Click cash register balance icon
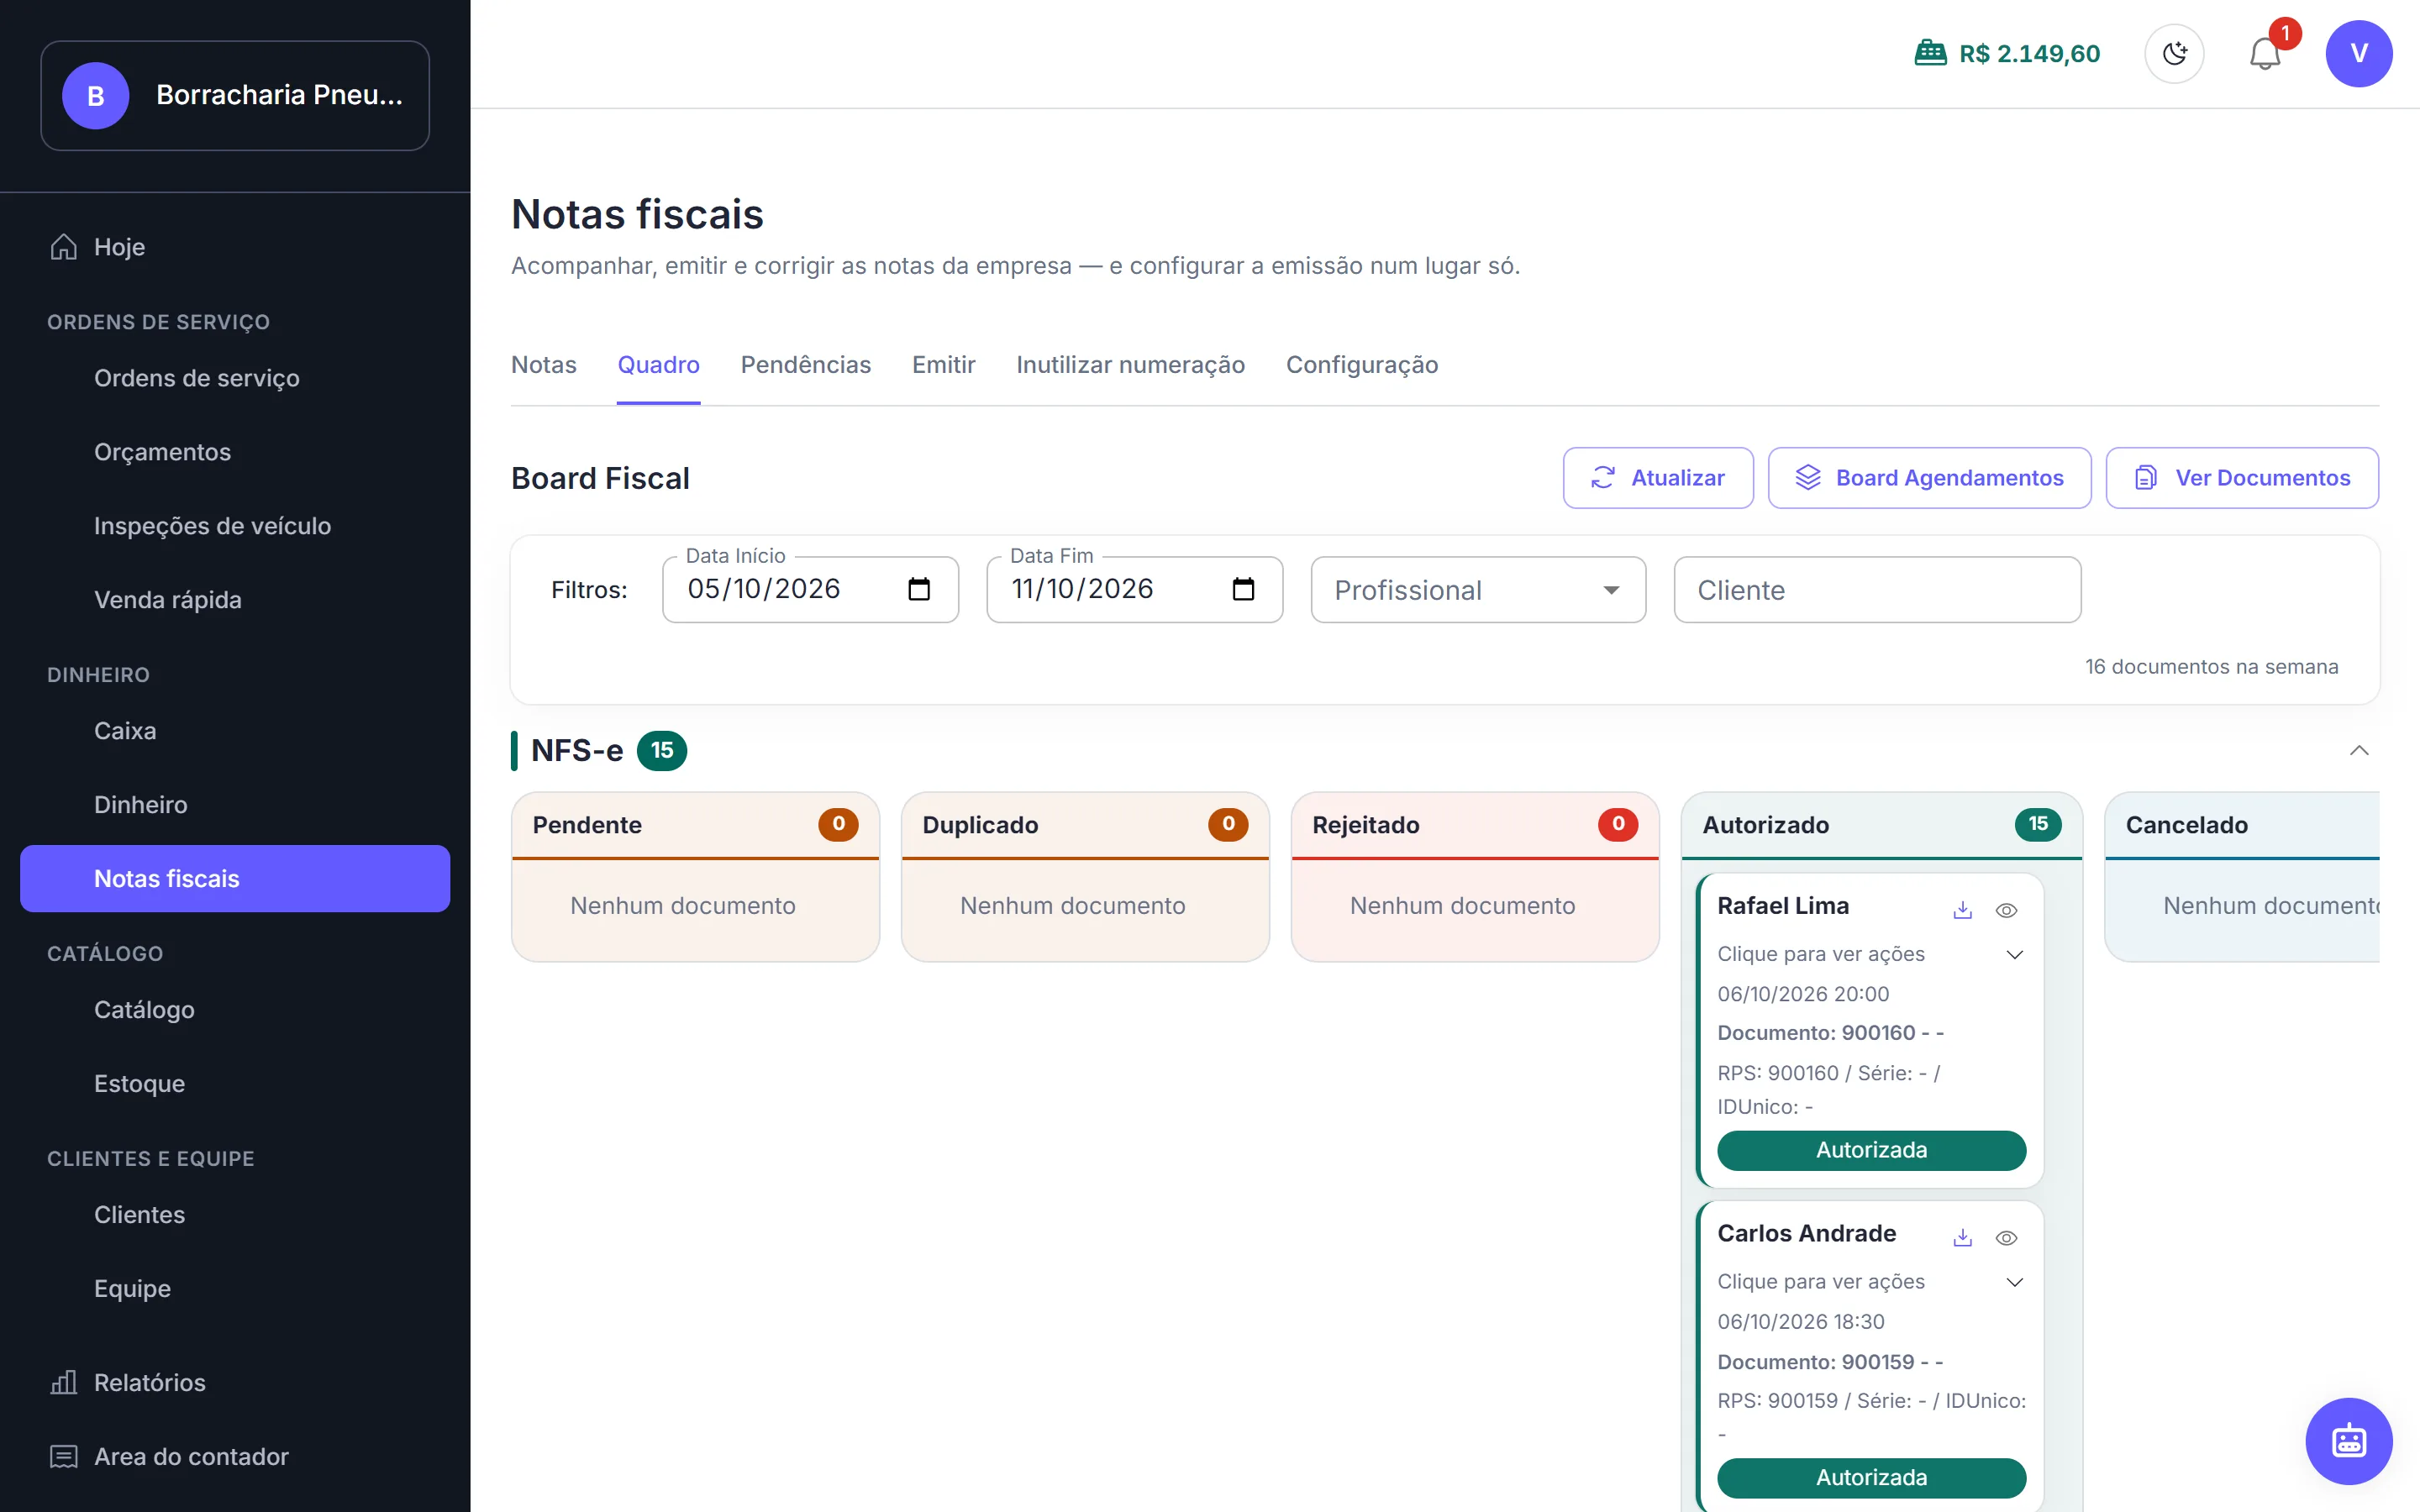 pos(1930,53)
